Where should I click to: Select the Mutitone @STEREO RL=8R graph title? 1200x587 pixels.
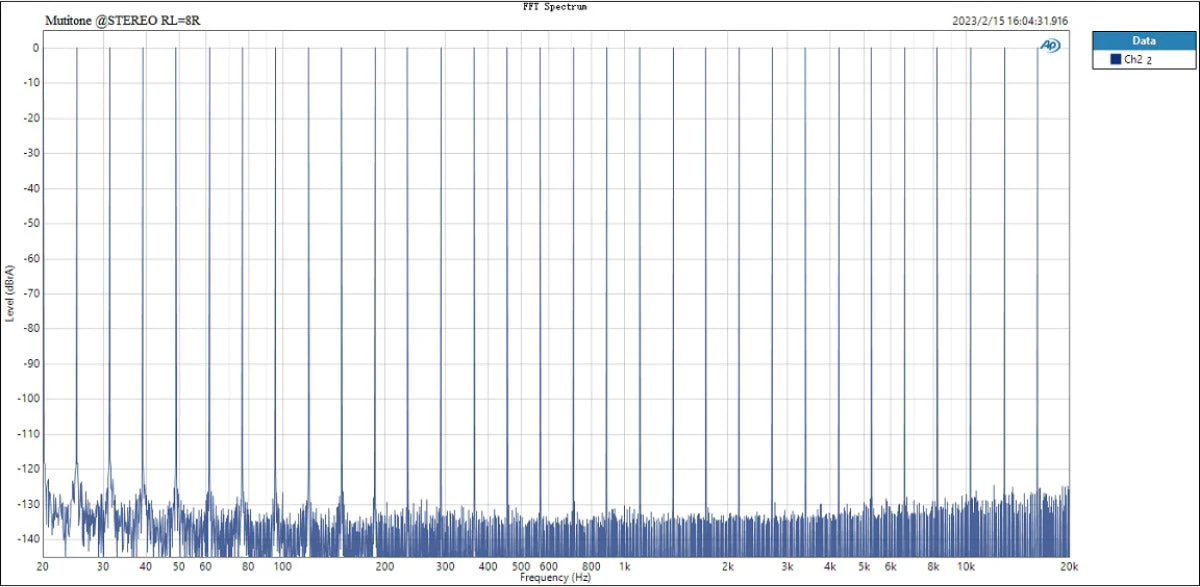click(x=129, y=20)
